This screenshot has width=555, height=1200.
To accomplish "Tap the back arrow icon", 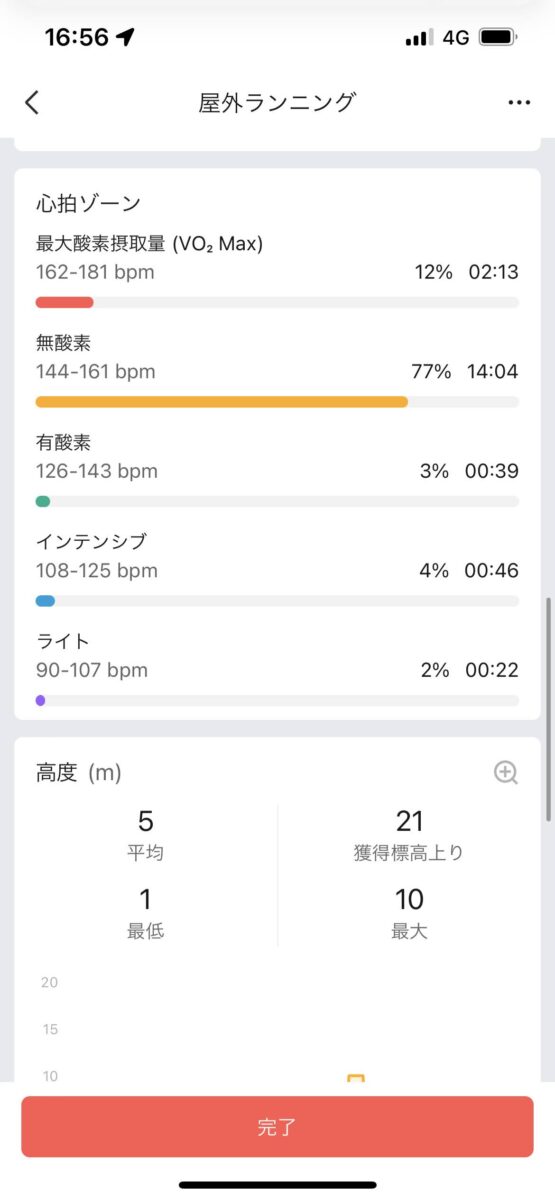I will click(x=32, y=102).
